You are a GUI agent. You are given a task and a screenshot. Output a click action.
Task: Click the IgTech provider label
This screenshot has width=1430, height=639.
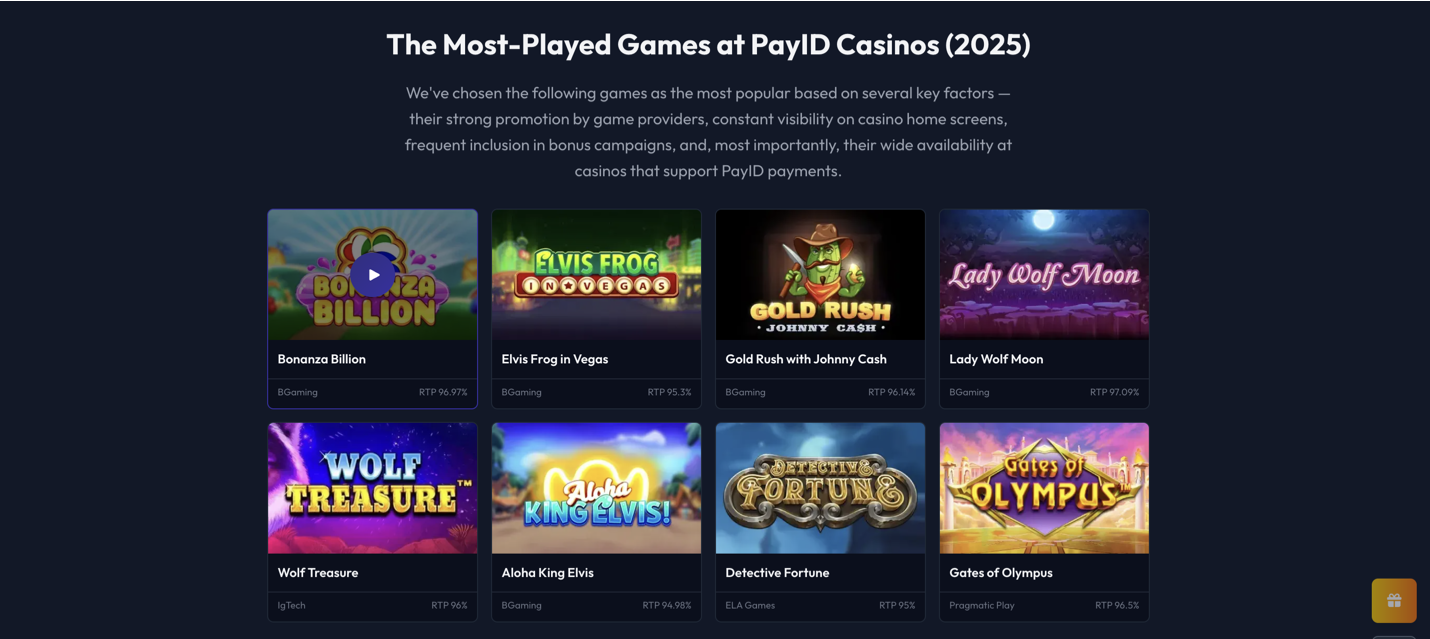tap(290, 605)
